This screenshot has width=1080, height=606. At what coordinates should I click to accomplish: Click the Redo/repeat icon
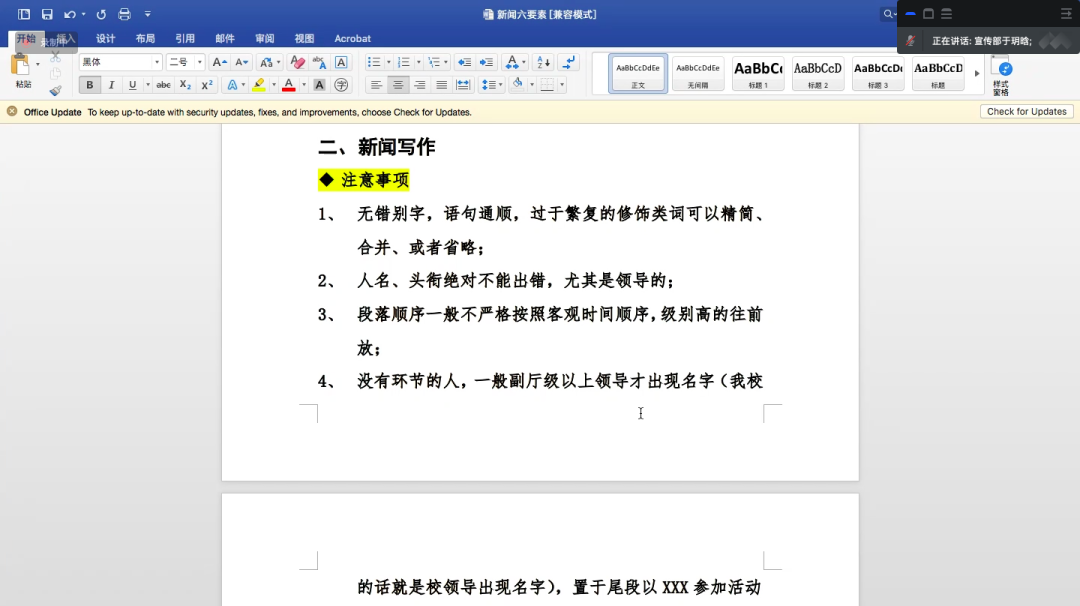101,14
